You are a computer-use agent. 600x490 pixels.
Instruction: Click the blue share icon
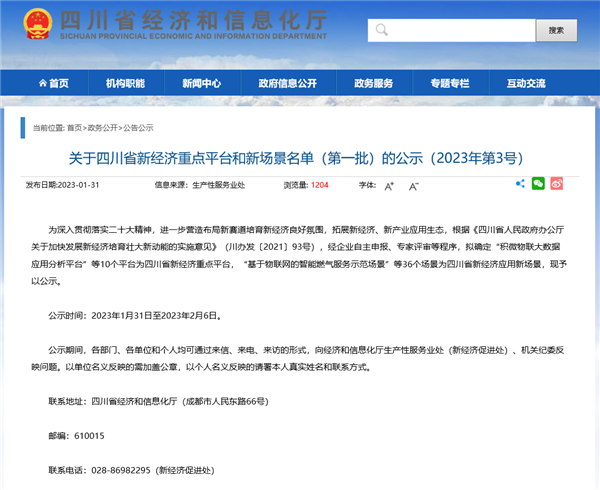[x=519, y=184]
